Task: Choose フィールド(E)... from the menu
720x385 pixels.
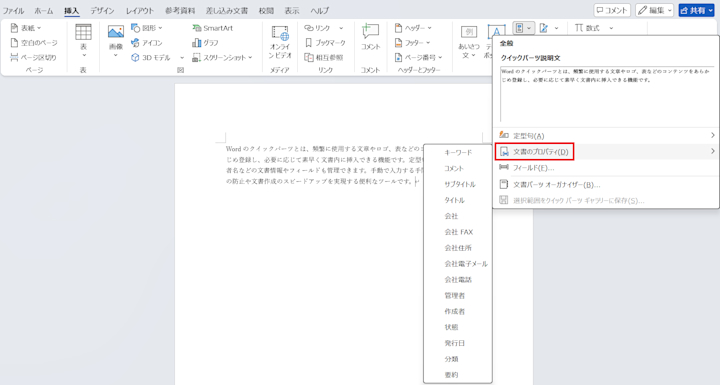Action: coord(606,168)
